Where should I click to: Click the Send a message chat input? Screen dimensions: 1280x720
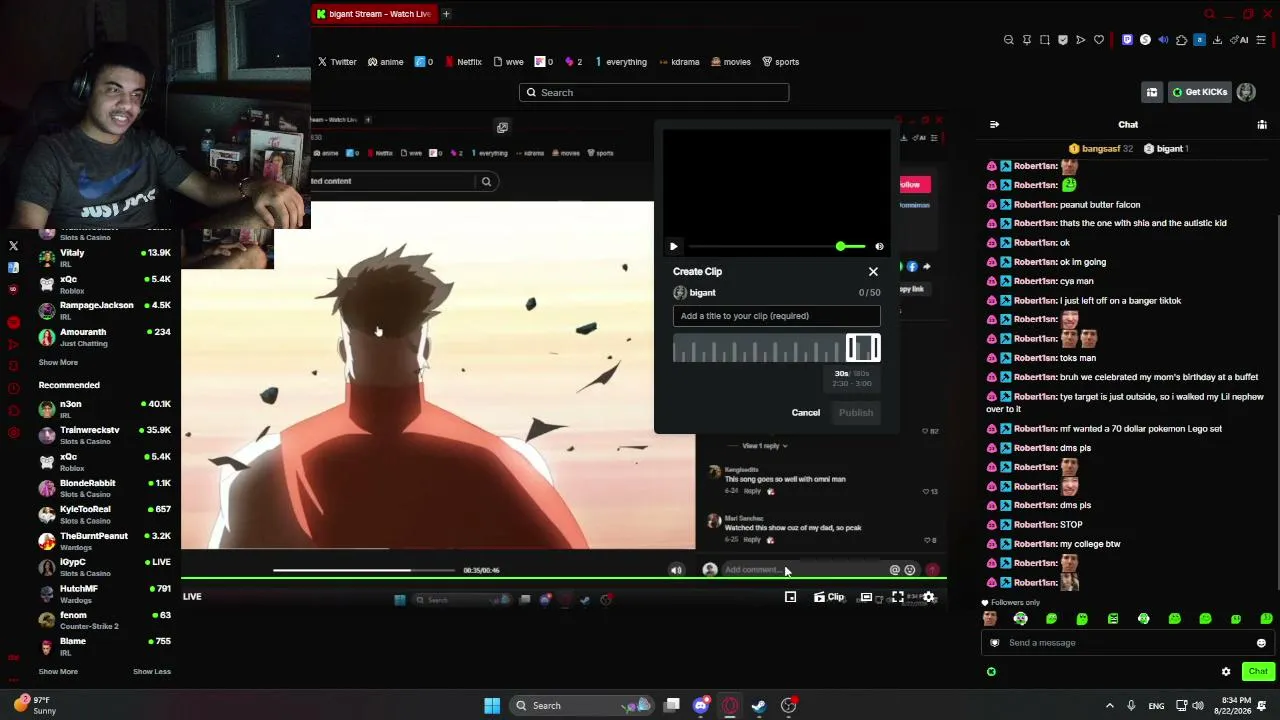click(1126, 643)
